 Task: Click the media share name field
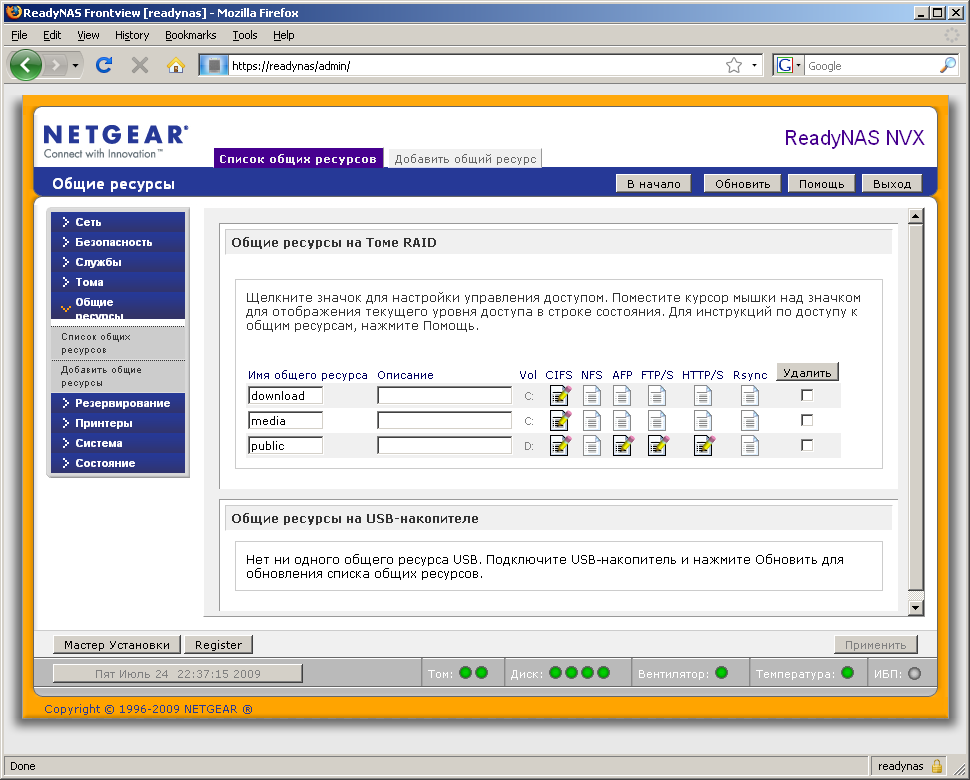coord(285,421)
